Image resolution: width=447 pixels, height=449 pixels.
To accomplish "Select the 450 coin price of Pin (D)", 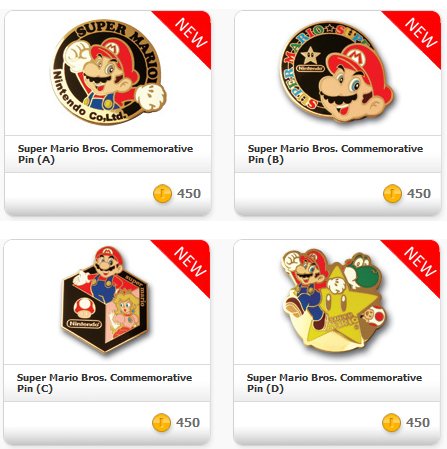I will tap(418, 423).
